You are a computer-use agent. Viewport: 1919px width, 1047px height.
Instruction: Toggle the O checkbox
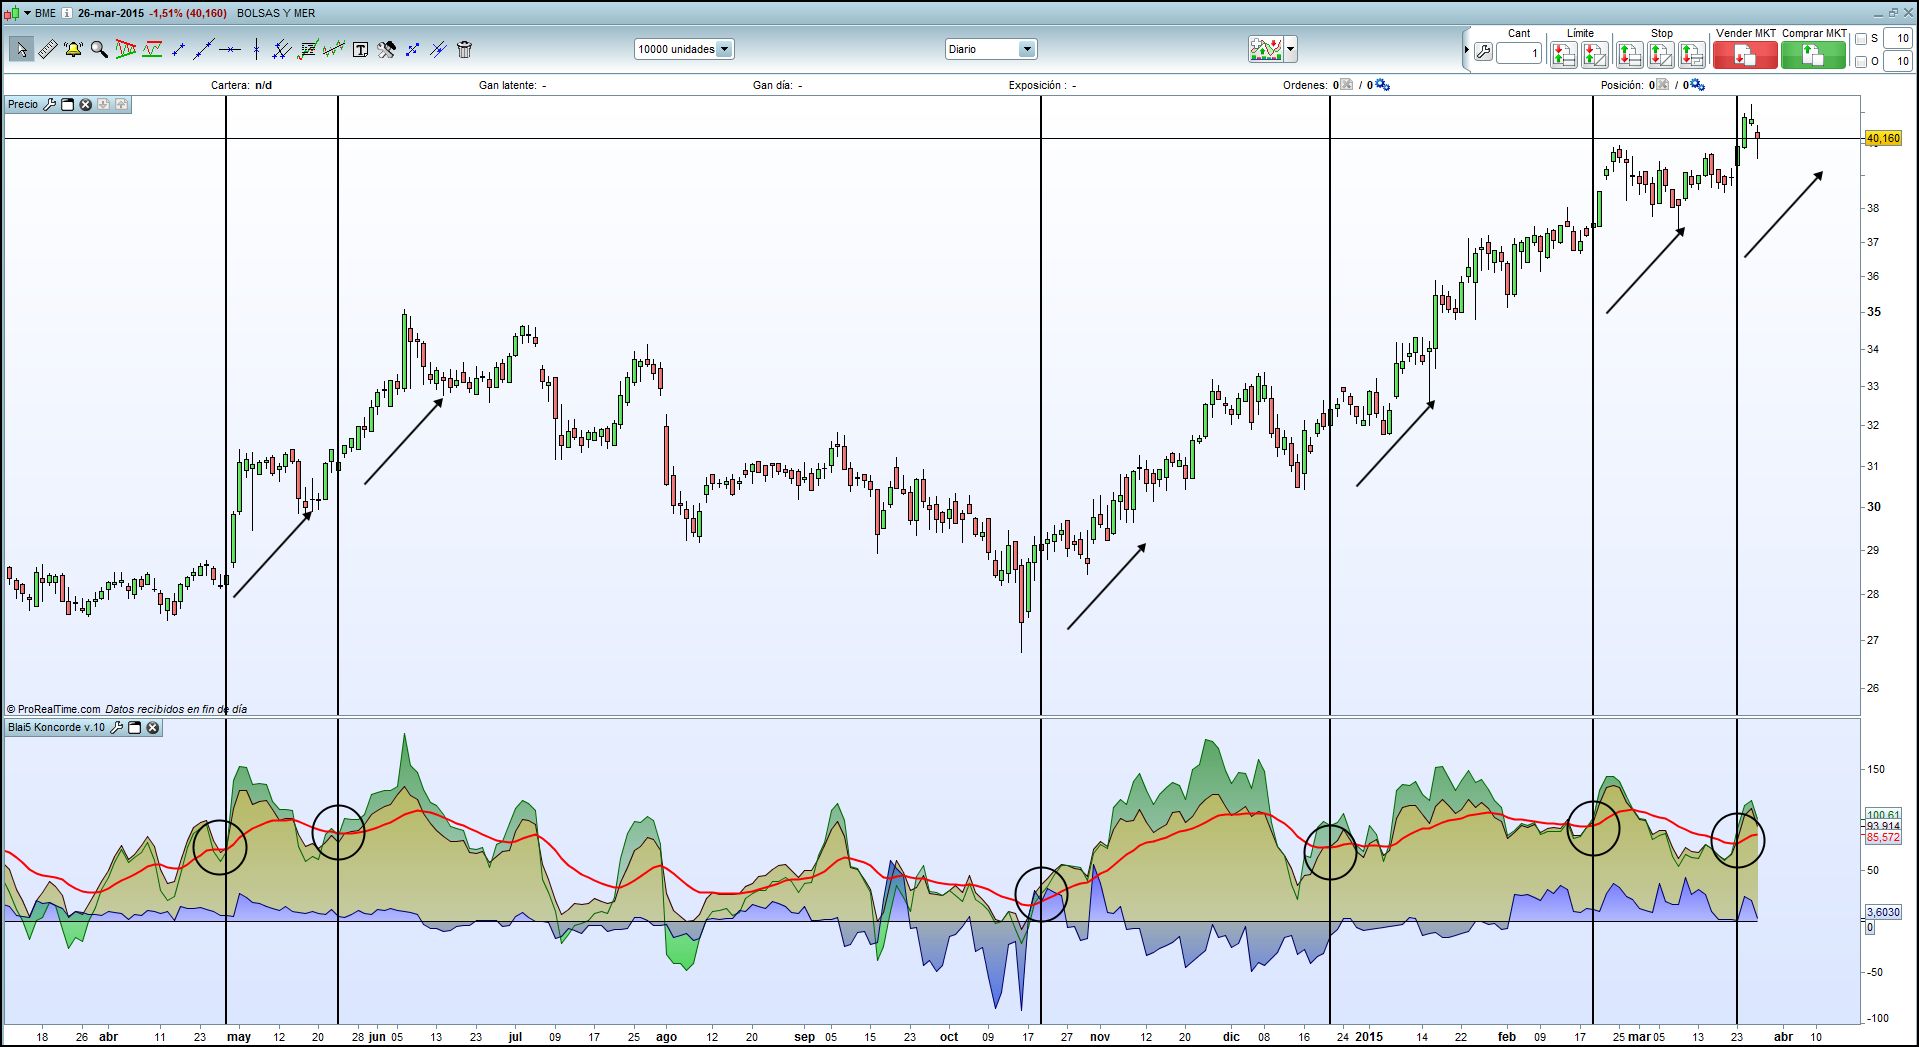pos(1861,62)
